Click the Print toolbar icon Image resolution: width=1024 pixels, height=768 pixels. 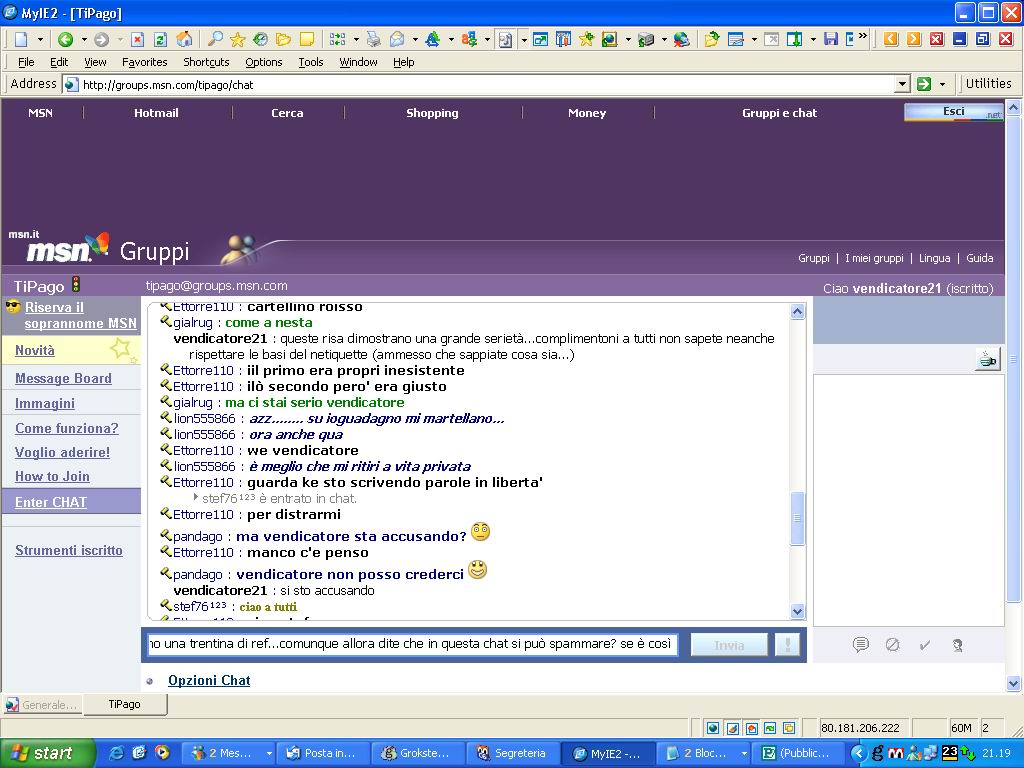click(374, 40)
